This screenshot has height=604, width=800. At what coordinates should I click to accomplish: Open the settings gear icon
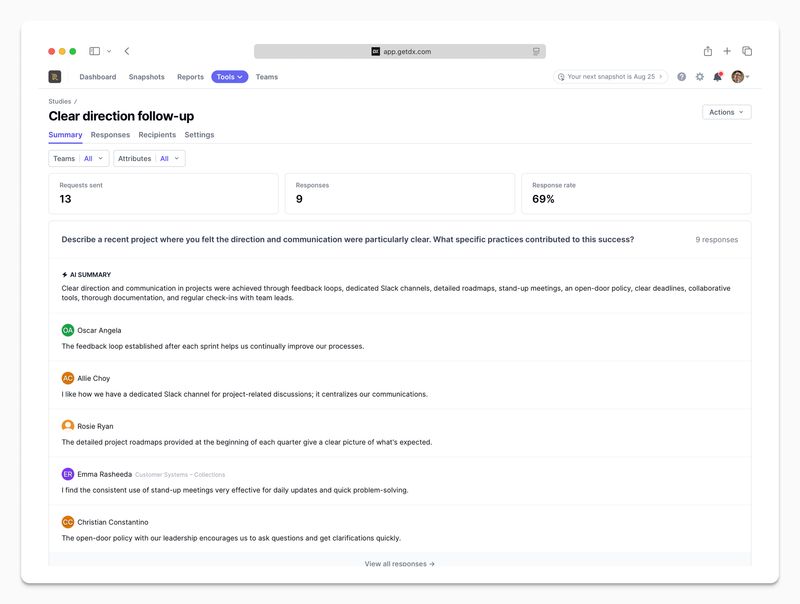(x=700, y=77)
